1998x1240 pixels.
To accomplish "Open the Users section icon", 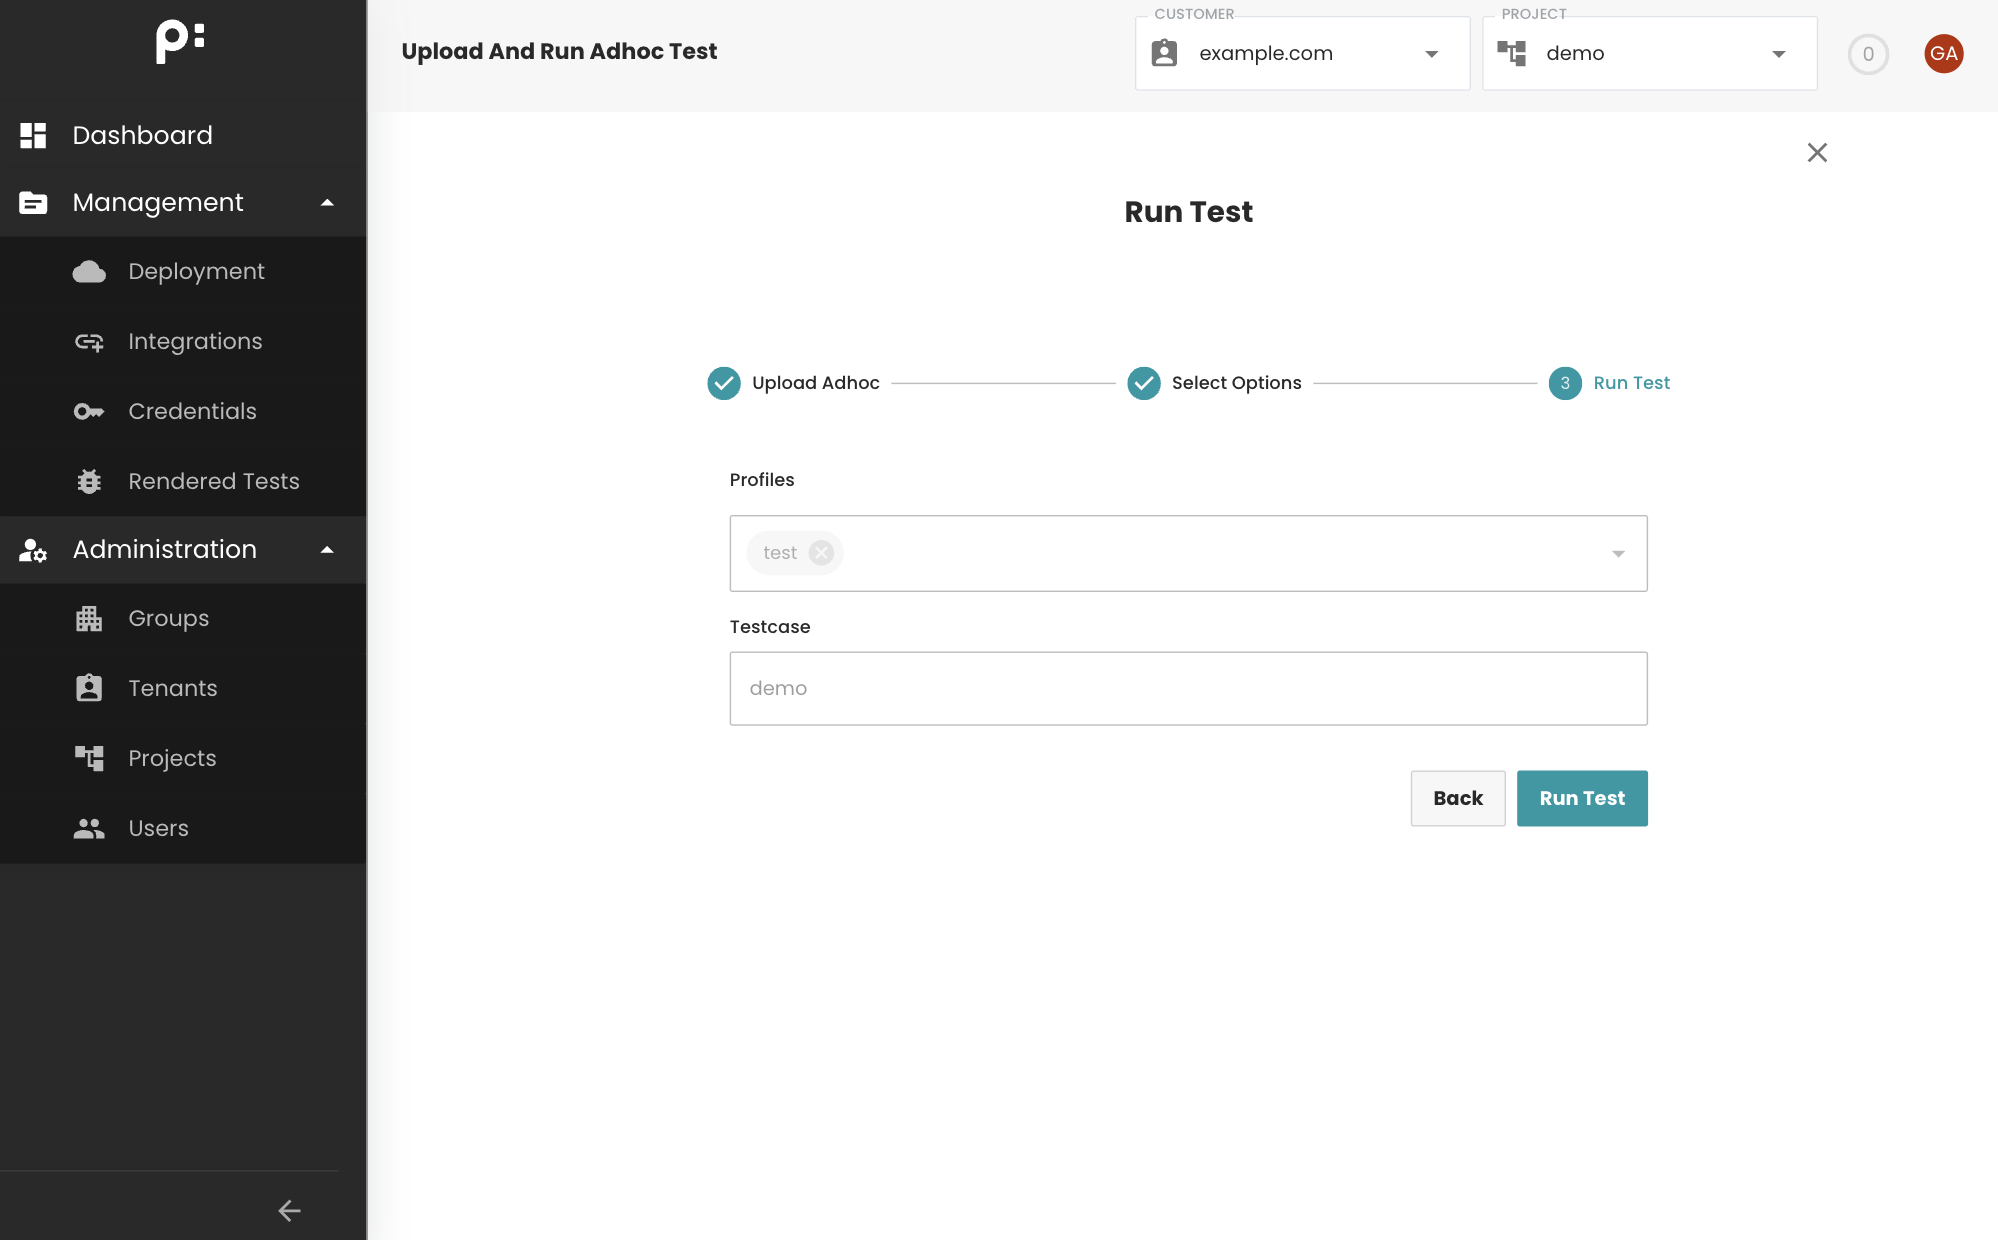I will 89,828.
